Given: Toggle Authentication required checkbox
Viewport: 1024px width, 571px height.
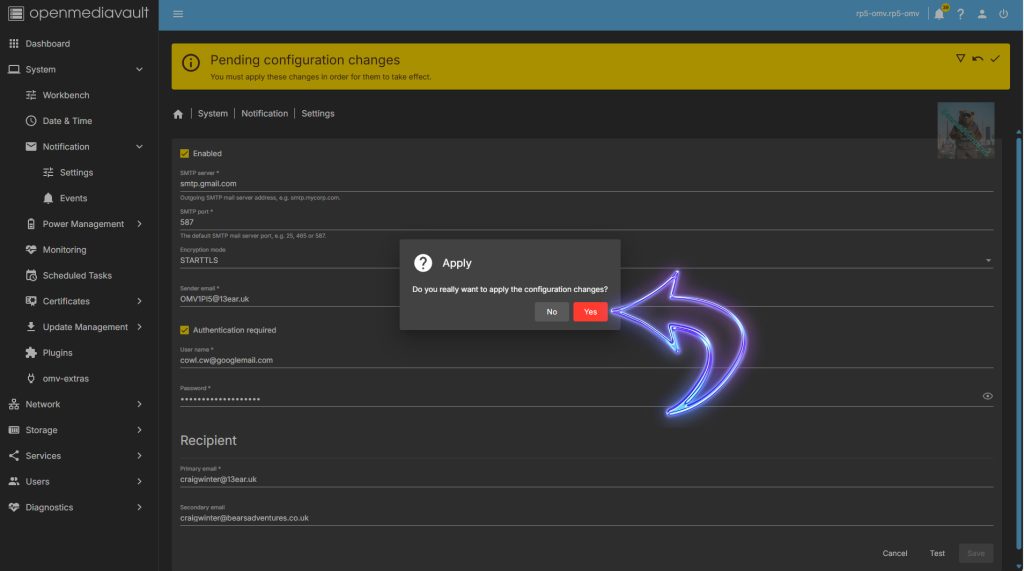Looking at the screenshot, I should click(185, 330).
